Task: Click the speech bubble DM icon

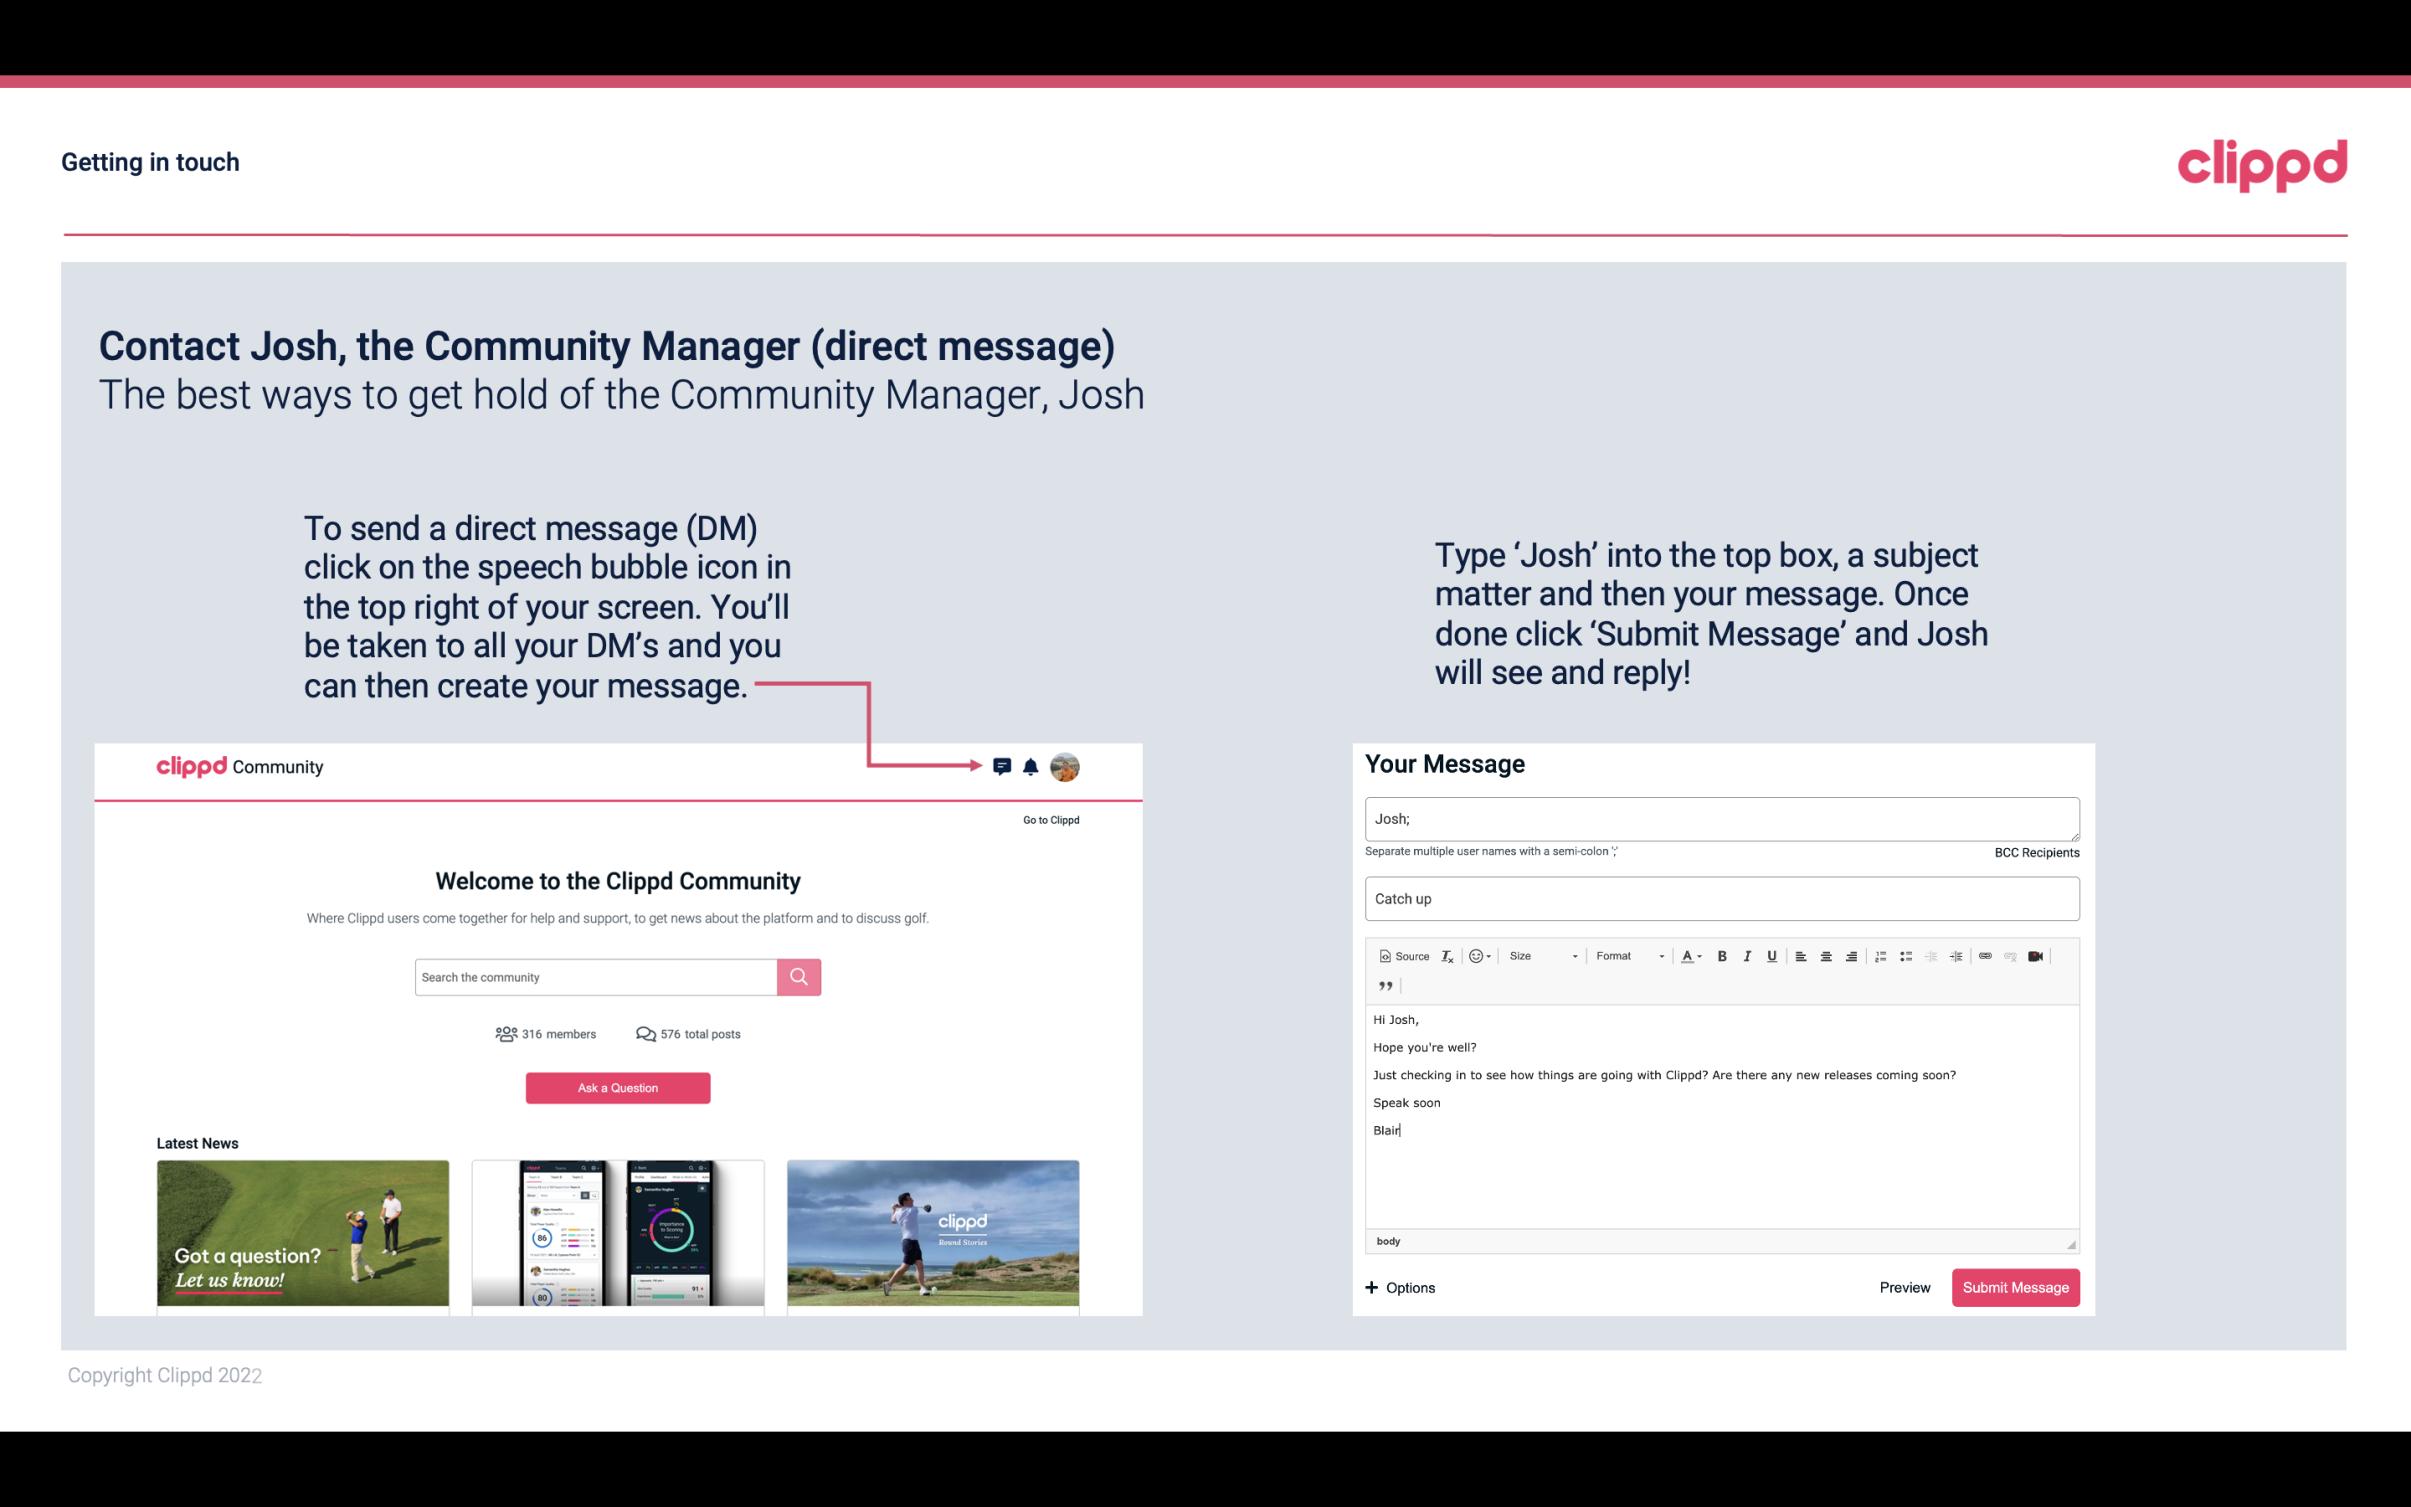Action: (1003, 766)
